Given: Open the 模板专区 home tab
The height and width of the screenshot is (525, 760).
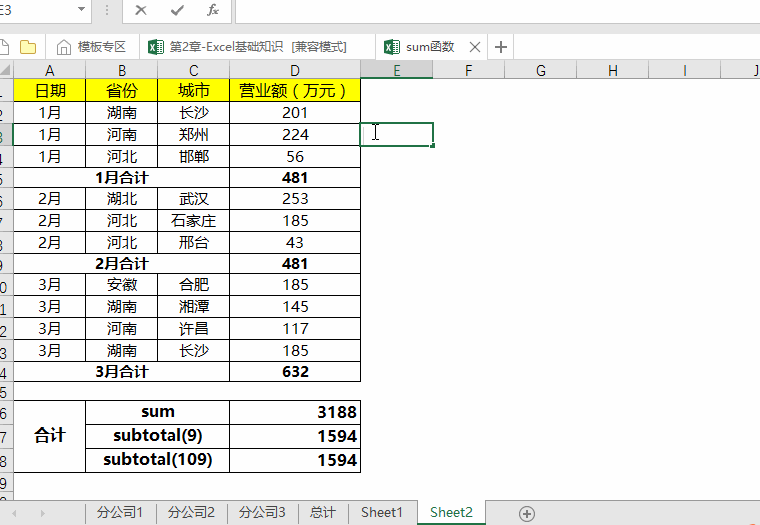Looking at the screenshot, I should tap(92, 47).
